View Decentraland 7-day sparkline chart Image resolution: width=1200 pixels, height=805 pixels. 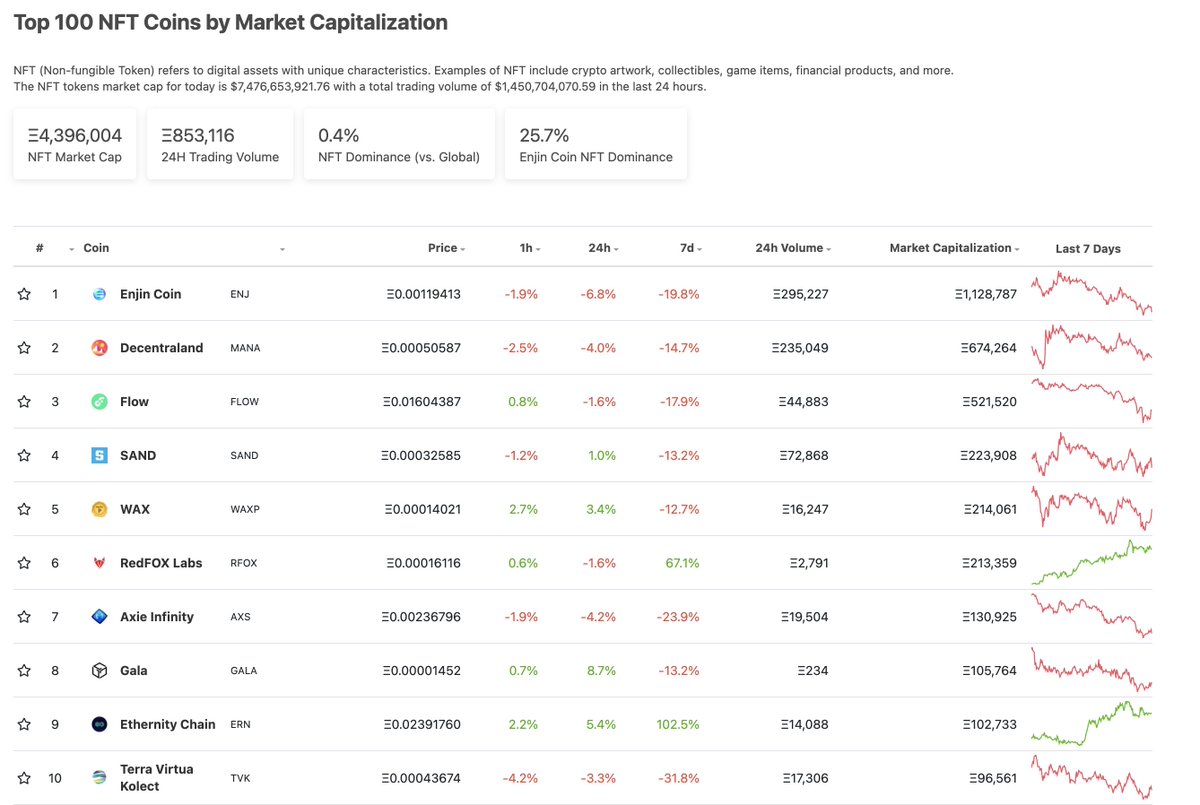[1091, 348]
